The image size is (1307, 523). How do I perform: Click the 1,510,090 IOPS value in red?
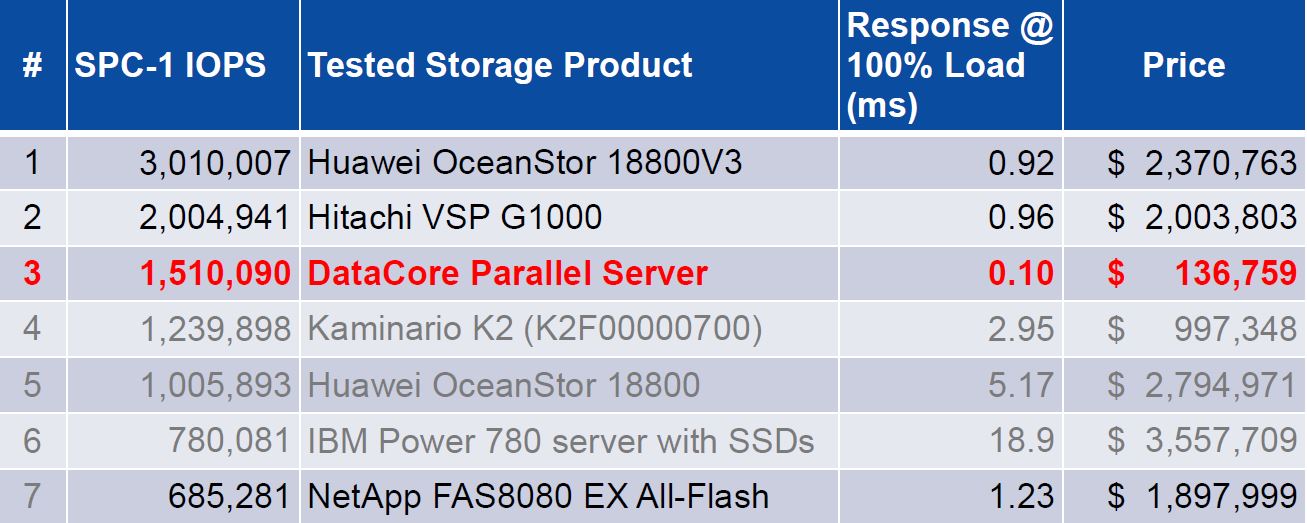point(215,273)
